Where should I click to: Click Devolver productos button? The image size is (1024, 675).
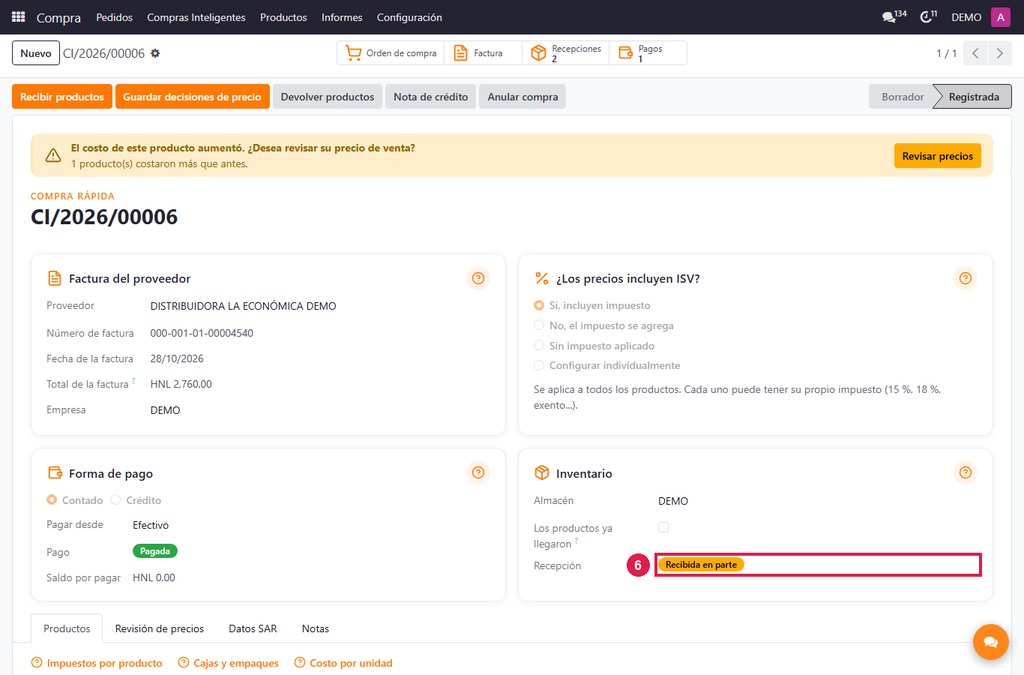(x=327, y=97)
